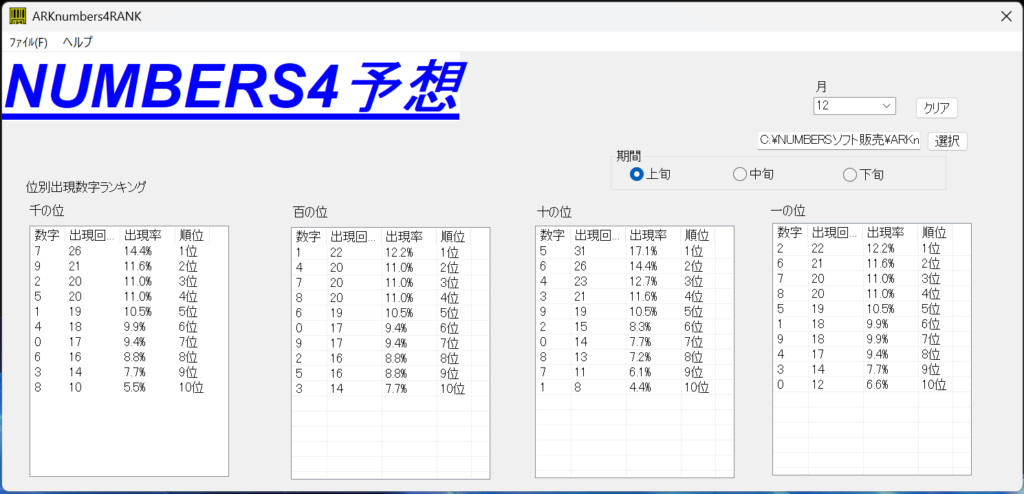Select the 下旬 radio button

coord(851,174)
